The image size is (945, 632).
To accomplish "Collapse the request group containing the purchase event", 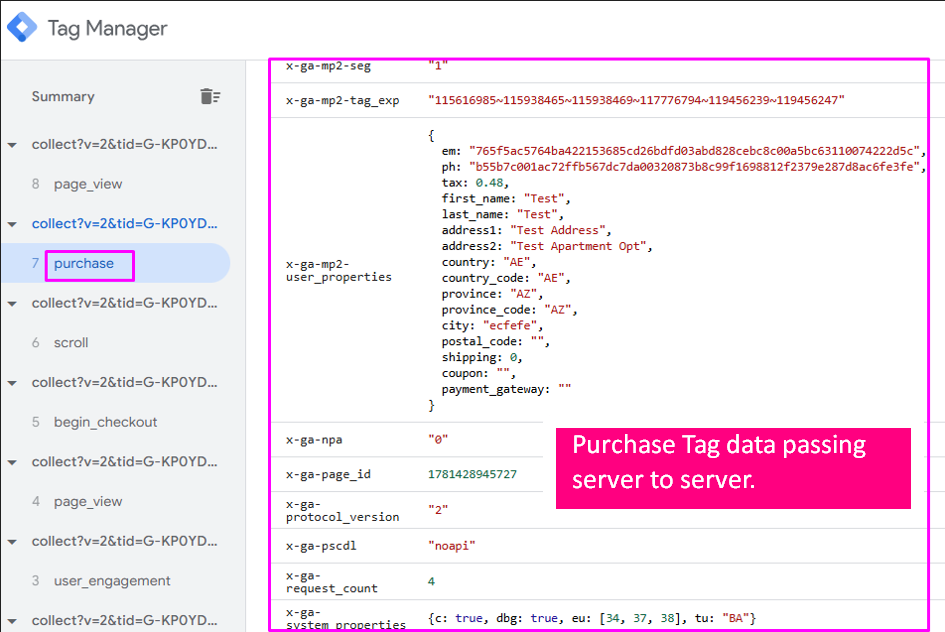I will click(12, 224).
